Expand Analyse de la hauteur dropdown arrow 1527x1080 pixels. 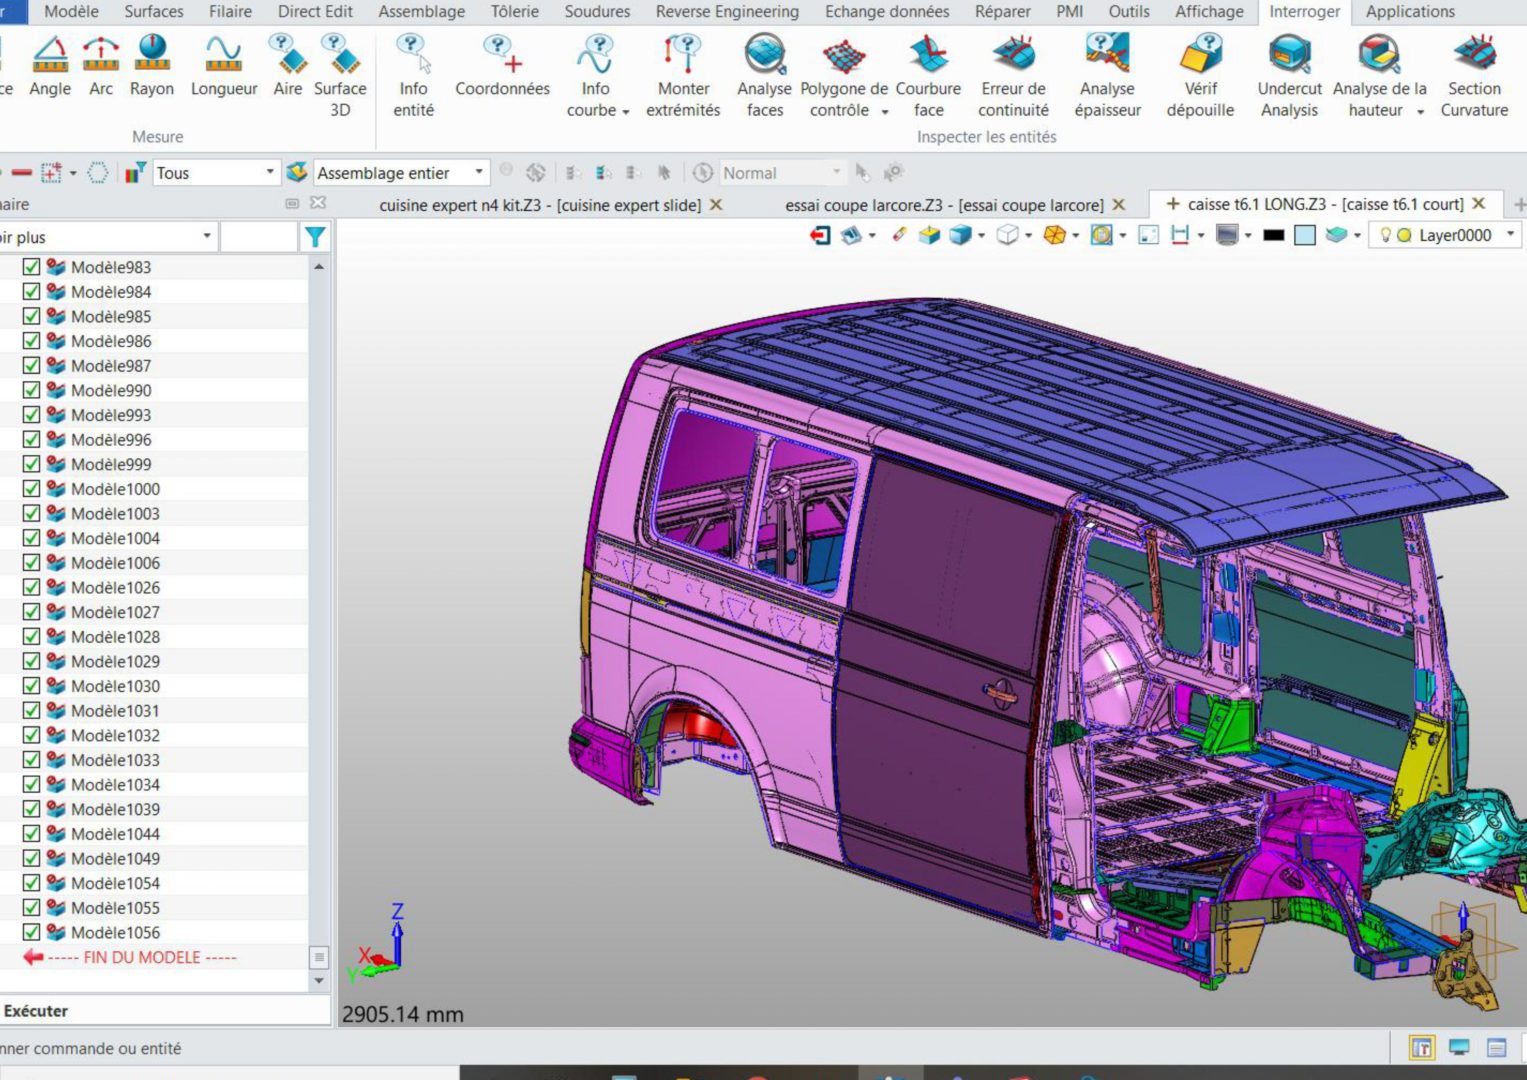click(1420, 111)
